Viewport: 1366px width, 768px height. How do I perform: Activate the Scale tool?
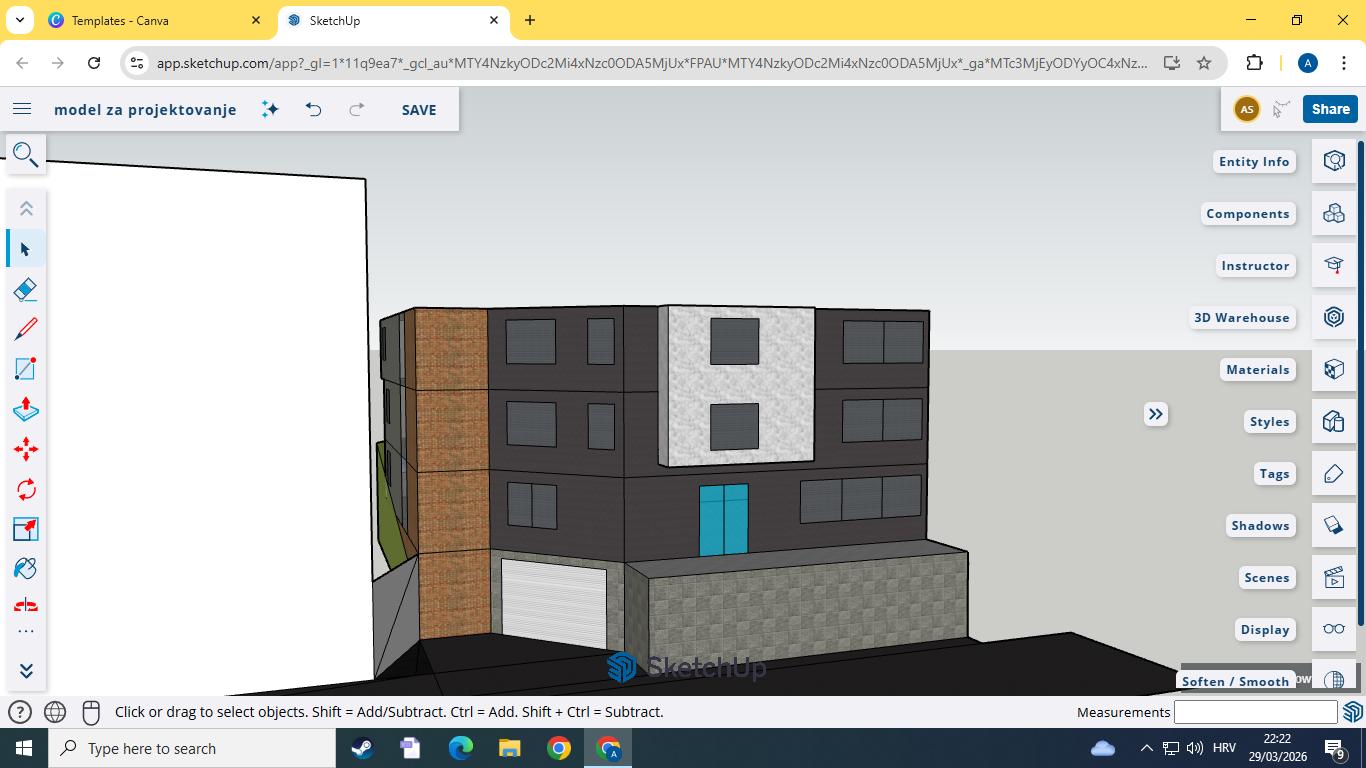coord(26,529)
